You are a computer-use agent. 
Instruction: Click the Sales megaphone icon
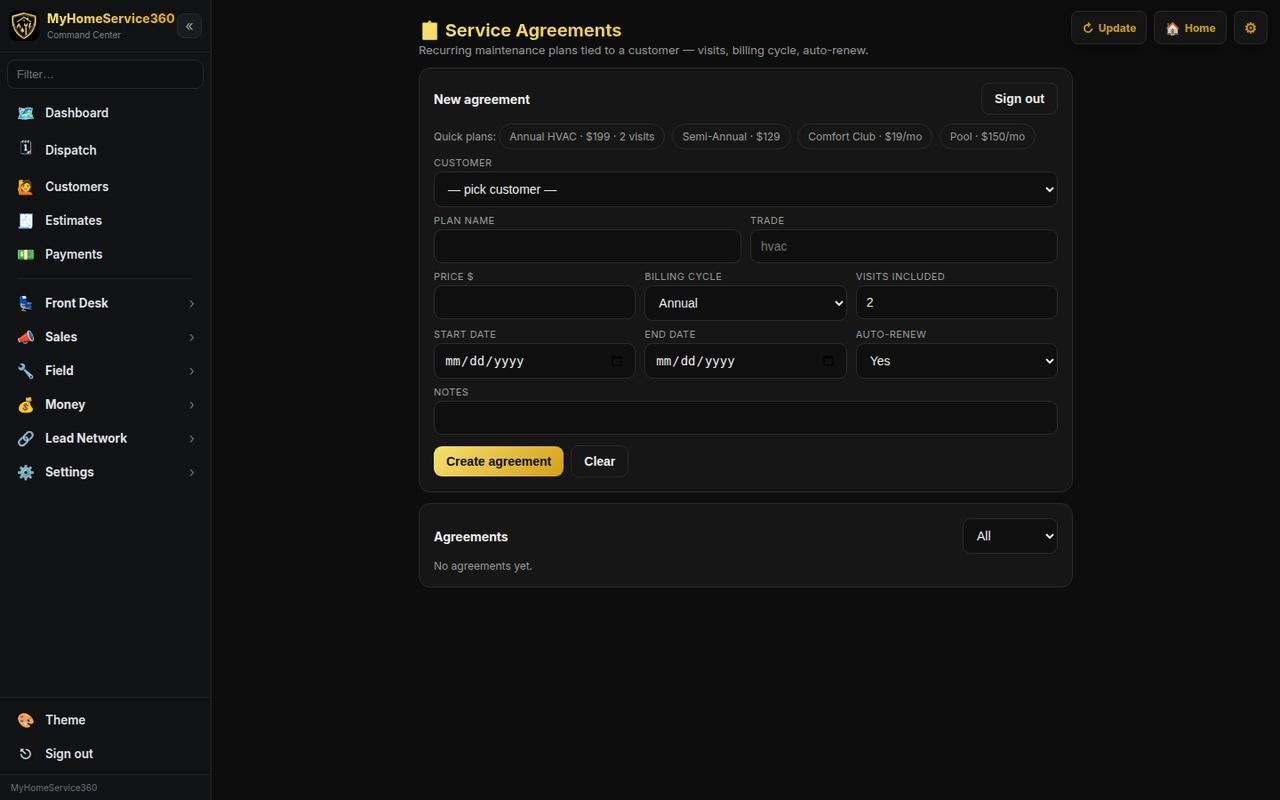tap(26, 337)
